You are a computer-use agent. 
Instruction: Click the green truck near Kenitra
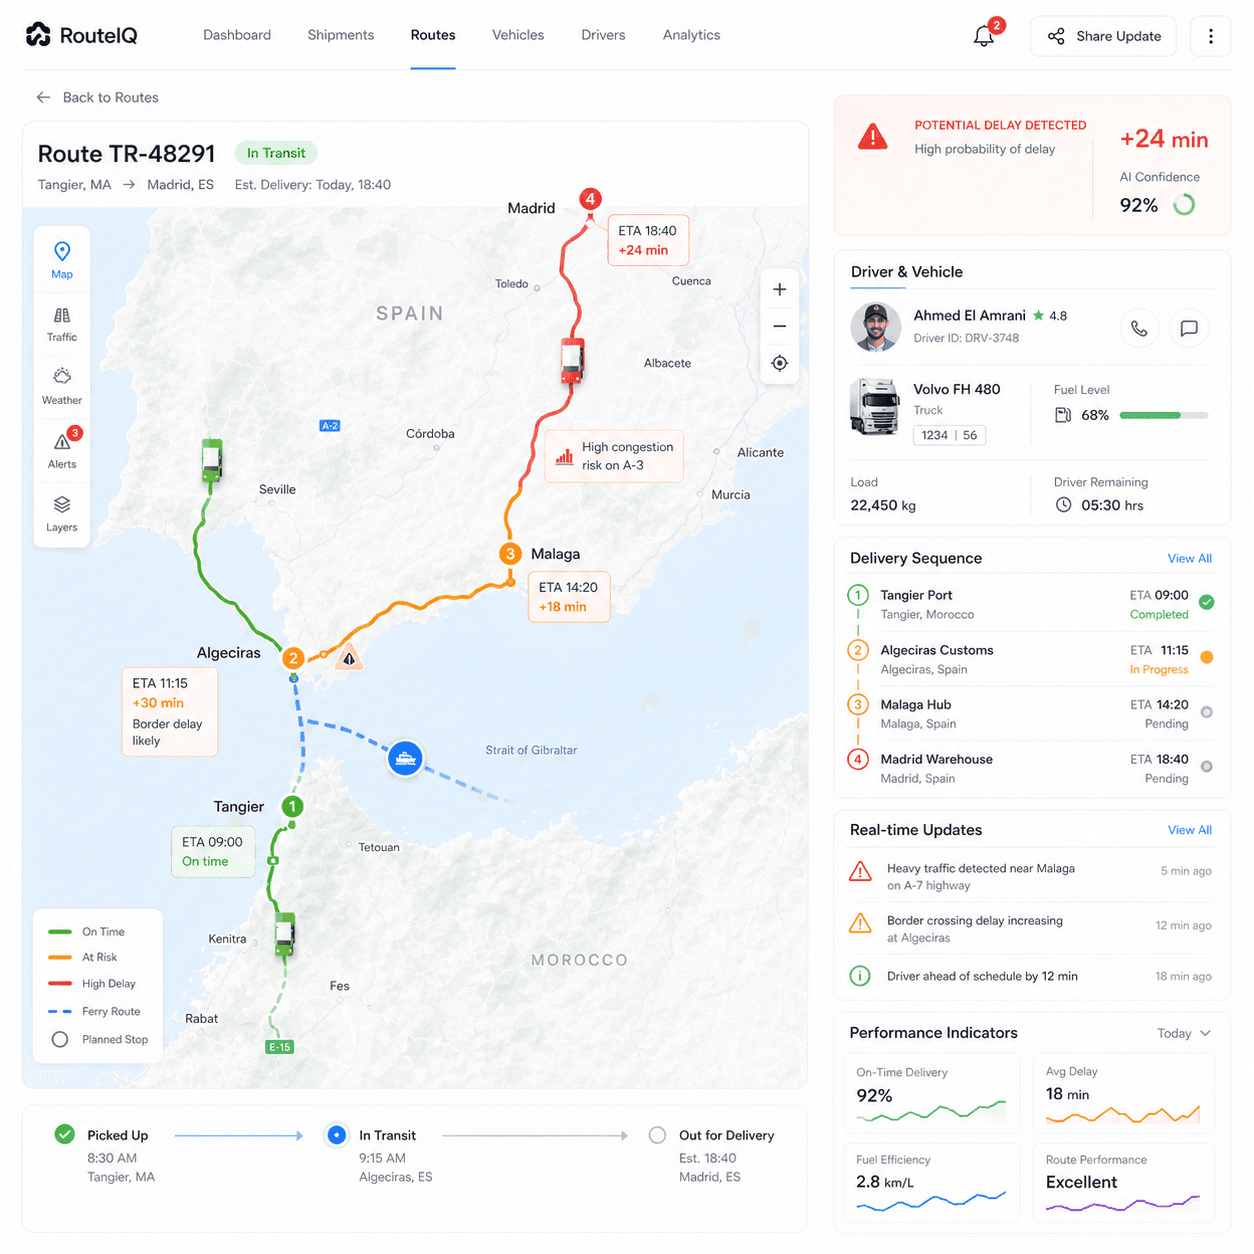[285, 934]
